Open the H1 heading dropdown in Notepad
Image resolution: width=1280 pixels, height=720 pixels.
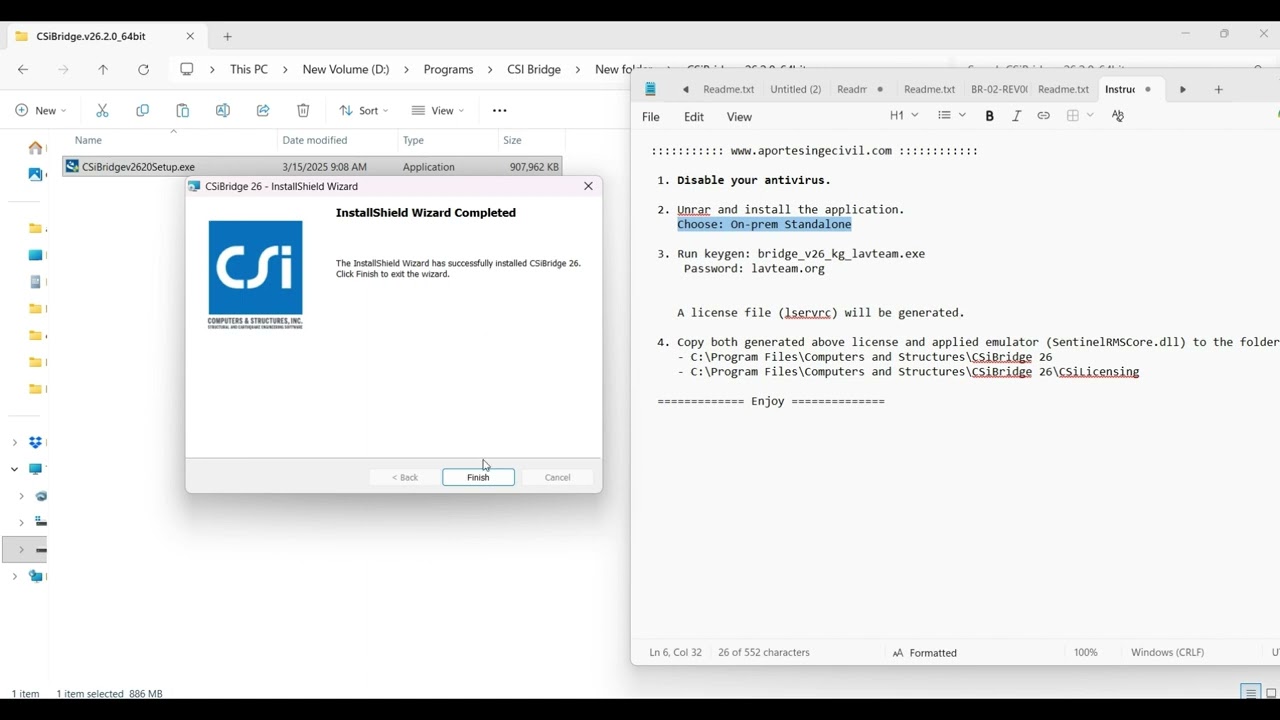pyautogui.click(x=904, y=116)
